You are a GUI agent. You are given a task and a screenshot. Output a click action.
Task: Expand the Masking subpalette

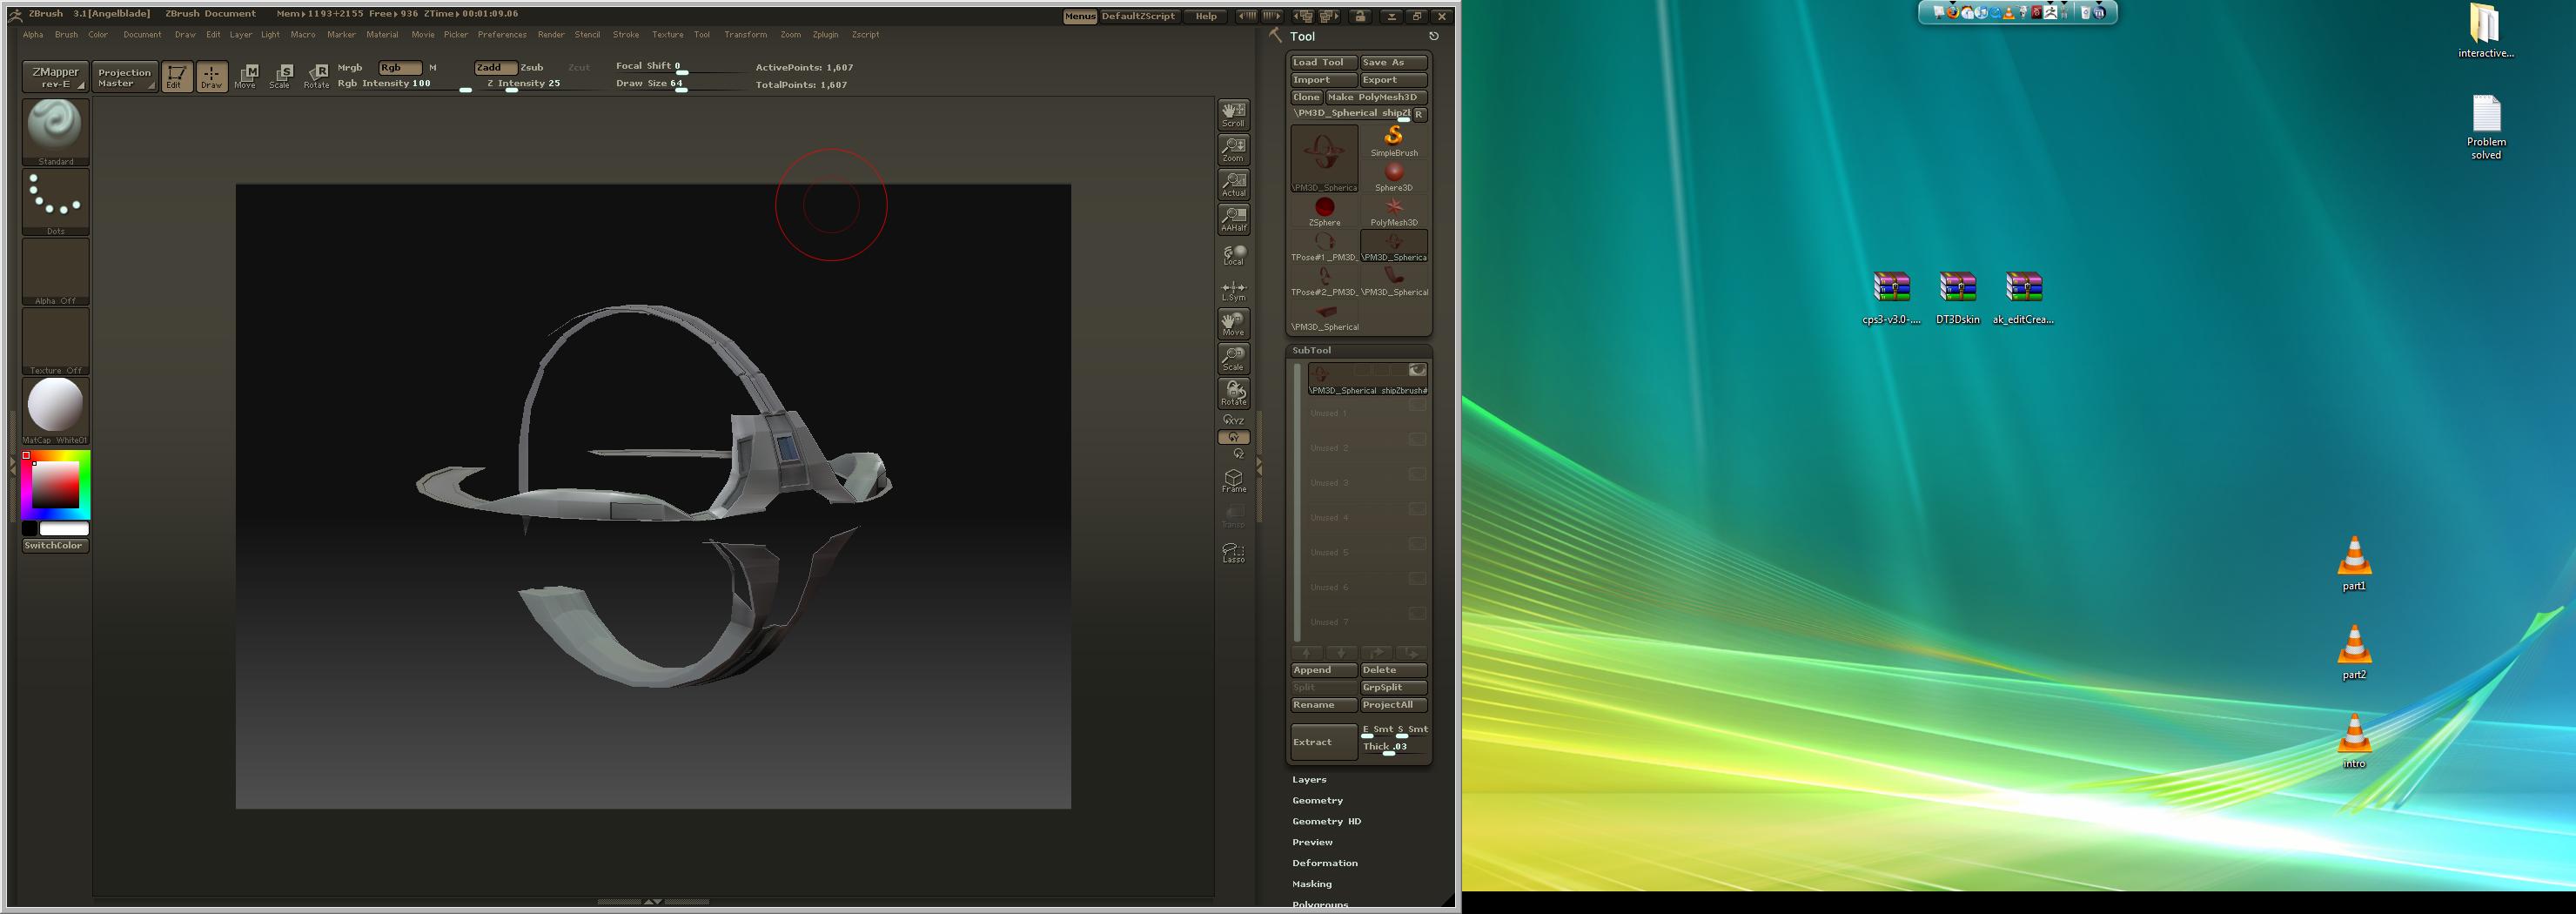(x=1311, y=885)
